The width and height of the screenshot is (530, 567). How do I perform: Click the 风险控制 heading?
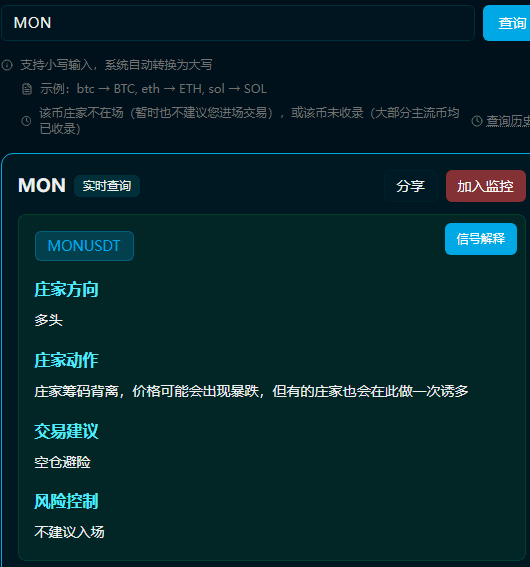(x=66, y=502)
